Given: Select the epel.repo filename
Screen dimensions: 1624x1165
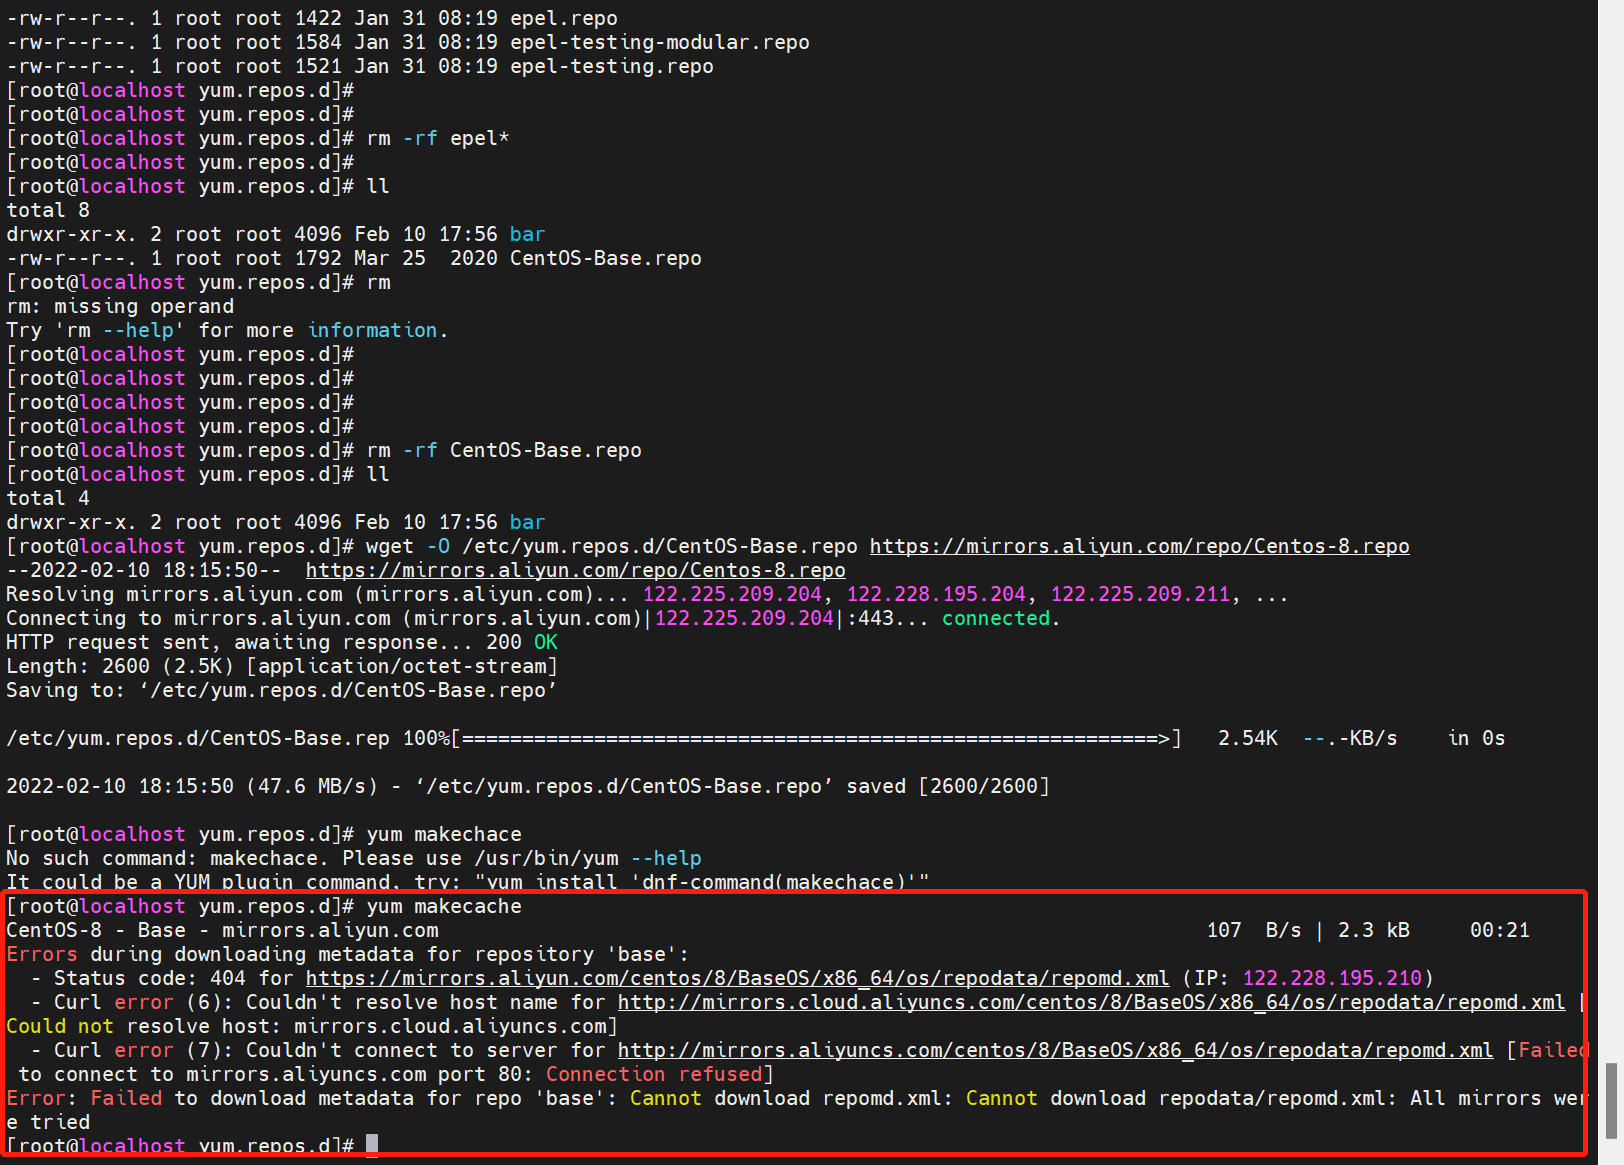Looking at the screenshot, I should [563, 18].
